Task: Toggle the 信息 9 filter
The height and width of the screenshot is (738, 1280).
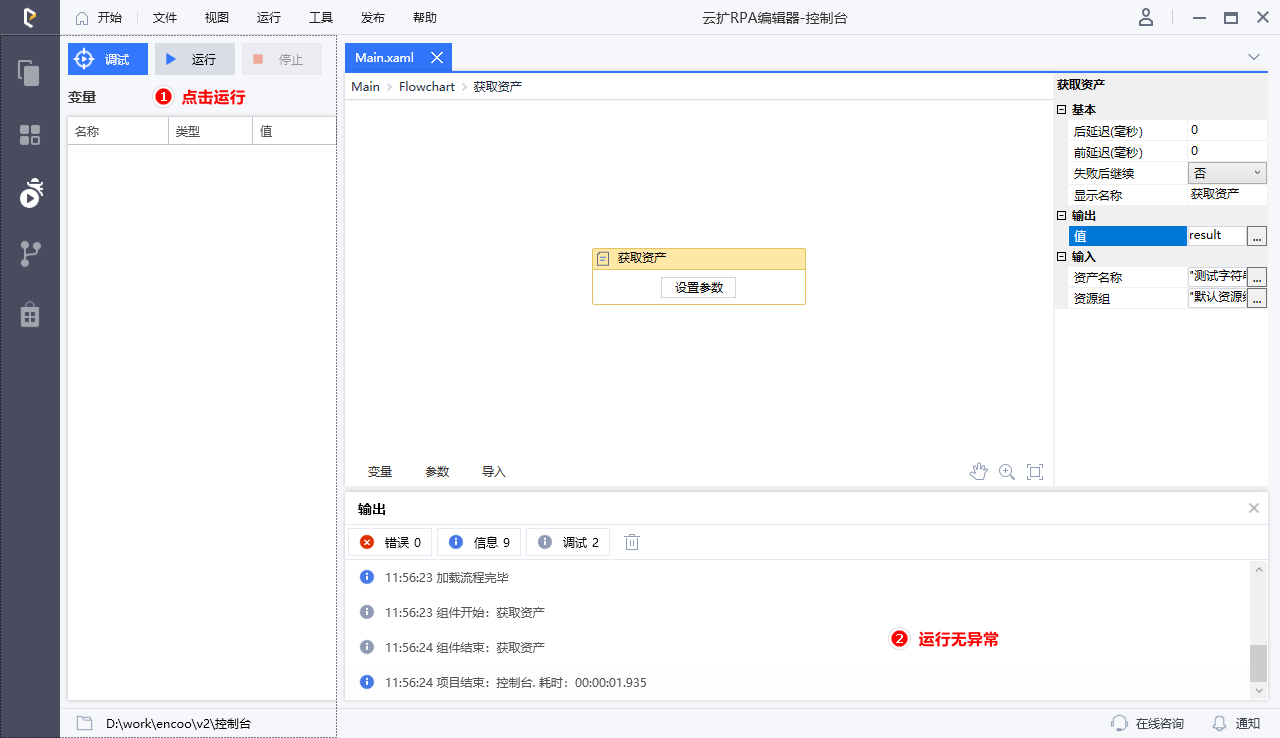Action: [x=479, y=542]
